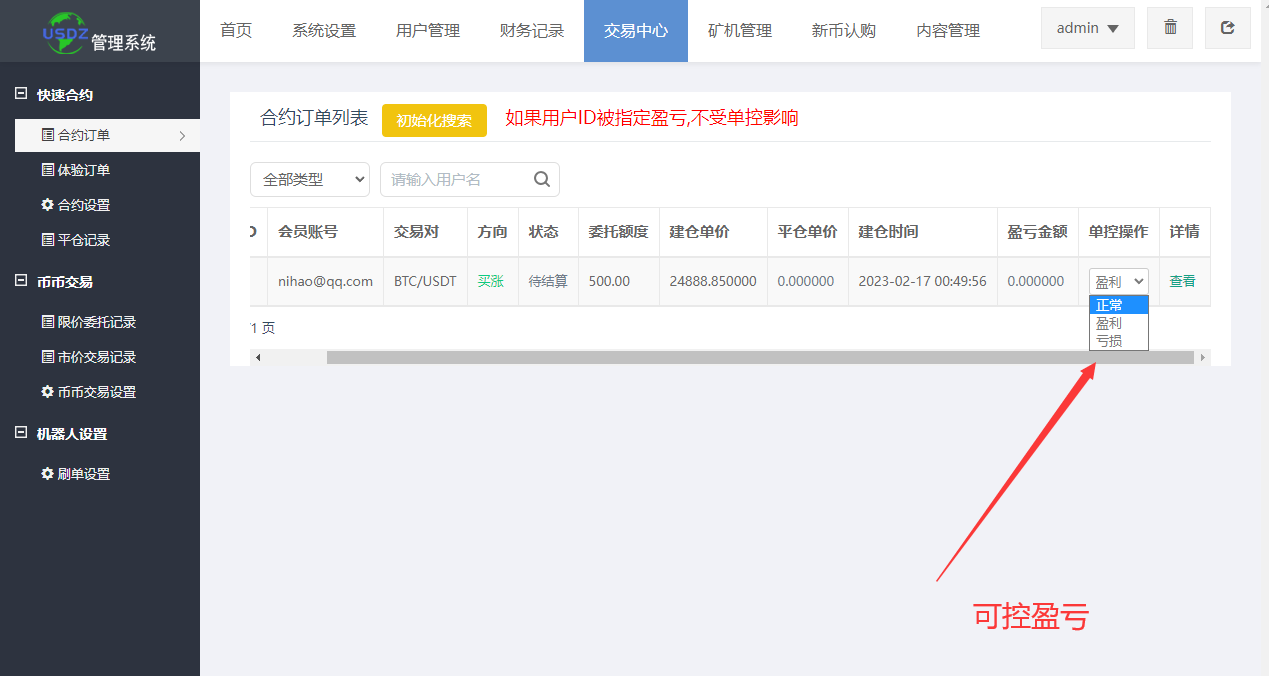
Task: Click the logout icon at top right
Action: [x=1227, y=27]
